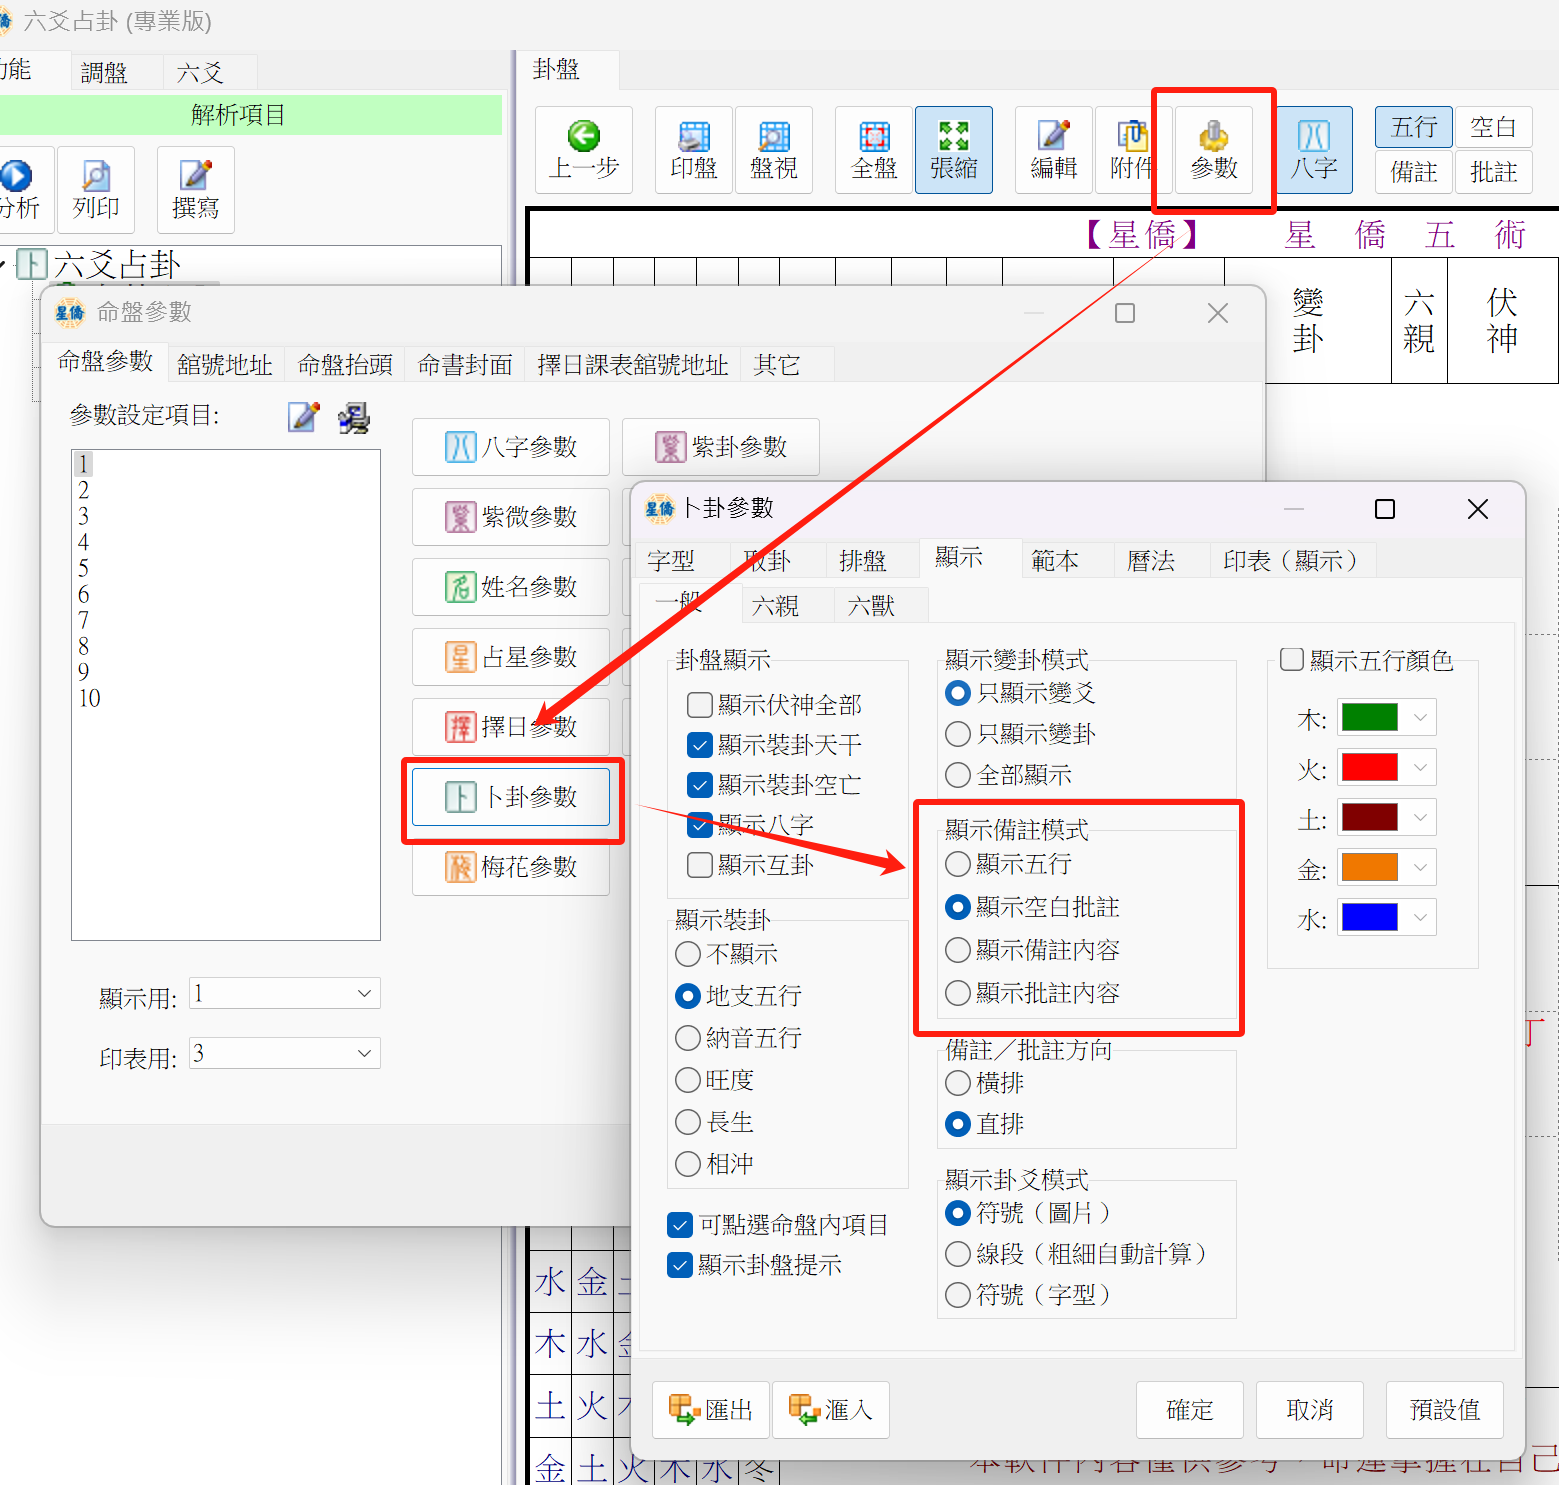Enable 顯示伏神全部 checkbox
This screenshot has width=1559, height=1485.
point(701,705)
